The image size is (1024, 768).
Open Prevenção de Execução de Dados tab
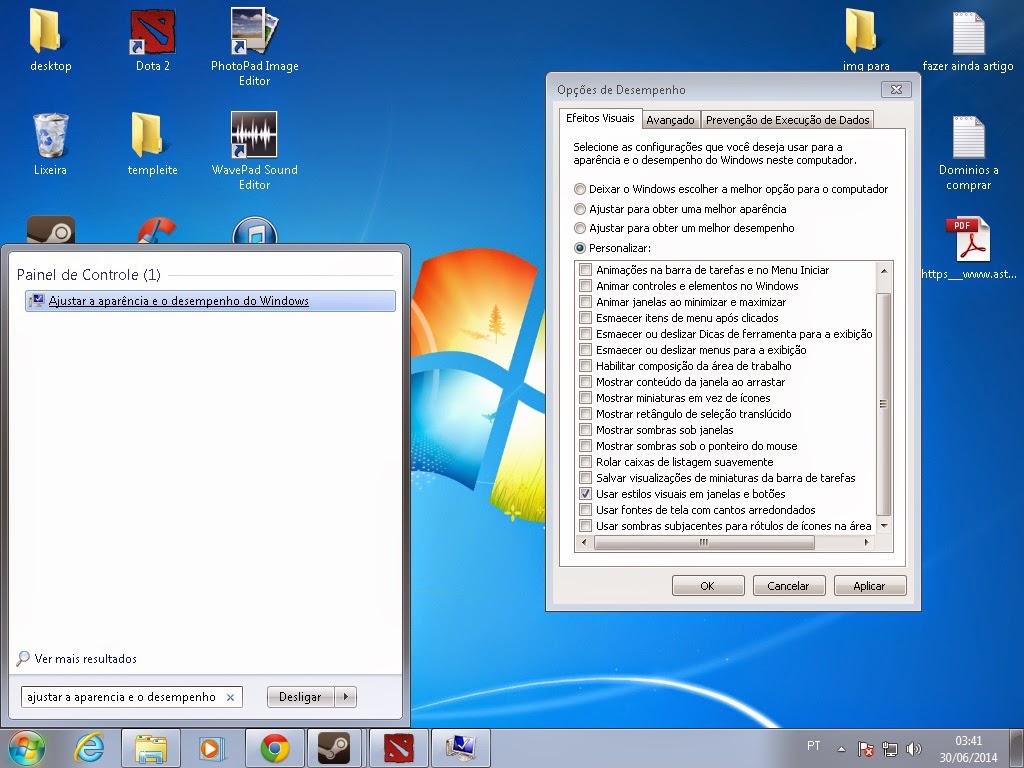tap(787, 120)
